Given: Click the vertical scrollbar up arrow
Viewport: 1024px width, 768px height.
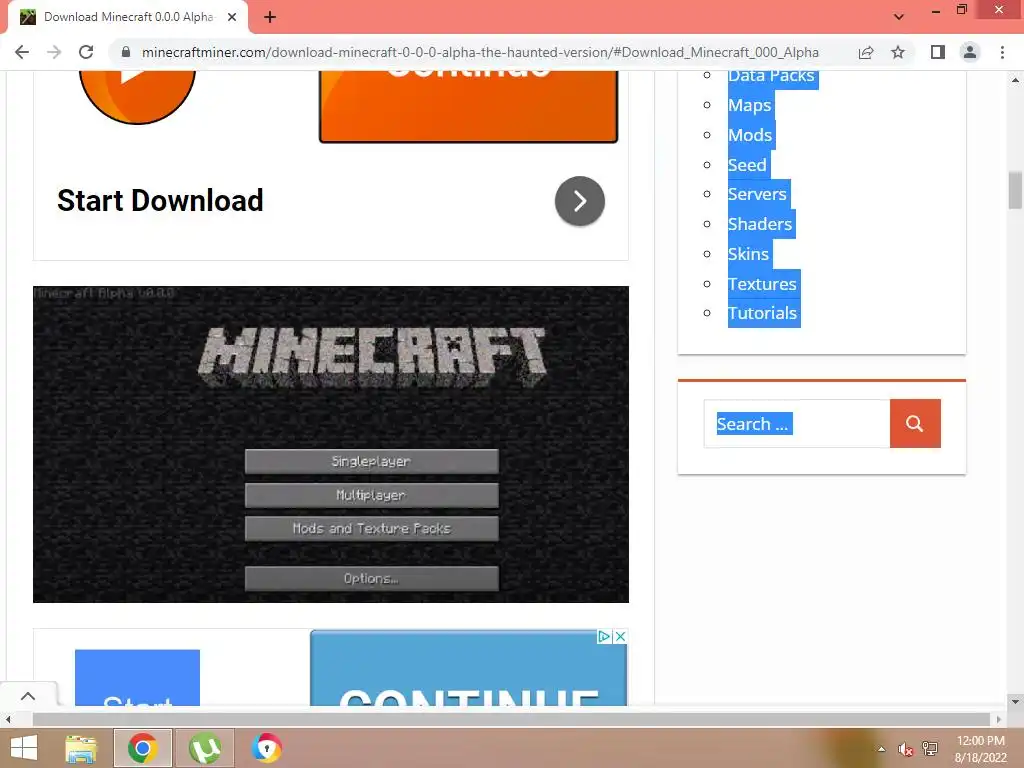Looking at the screenshot, I should tap(1015, 80).
